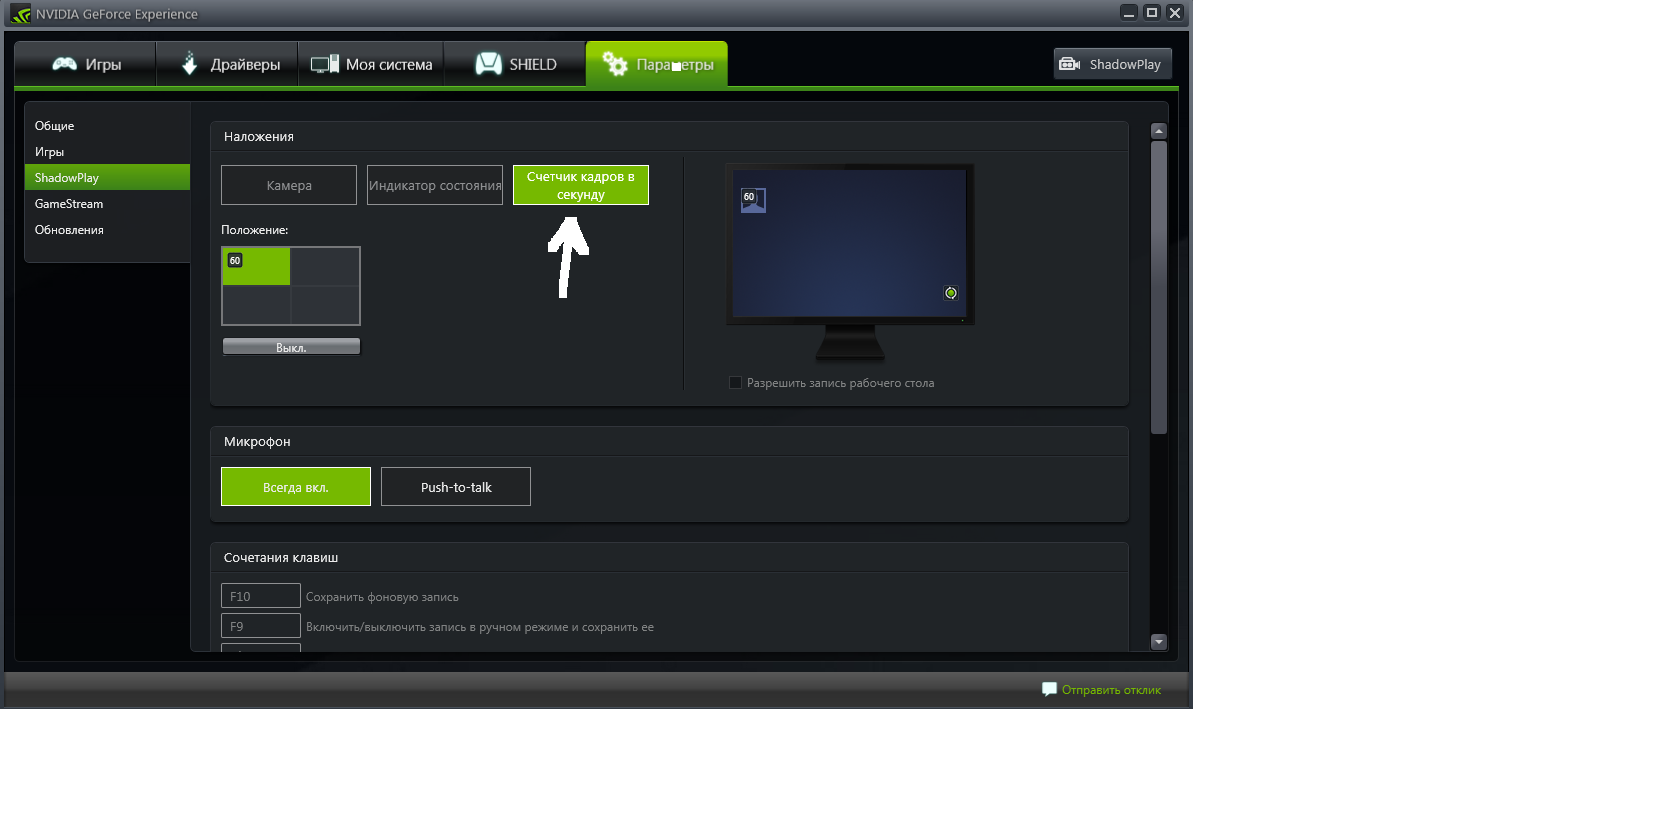Click the F10 hotkey field
Image resolution: width=1673 pixels, height=838 pixels.
pyautogui.click(x=261, y=596)
